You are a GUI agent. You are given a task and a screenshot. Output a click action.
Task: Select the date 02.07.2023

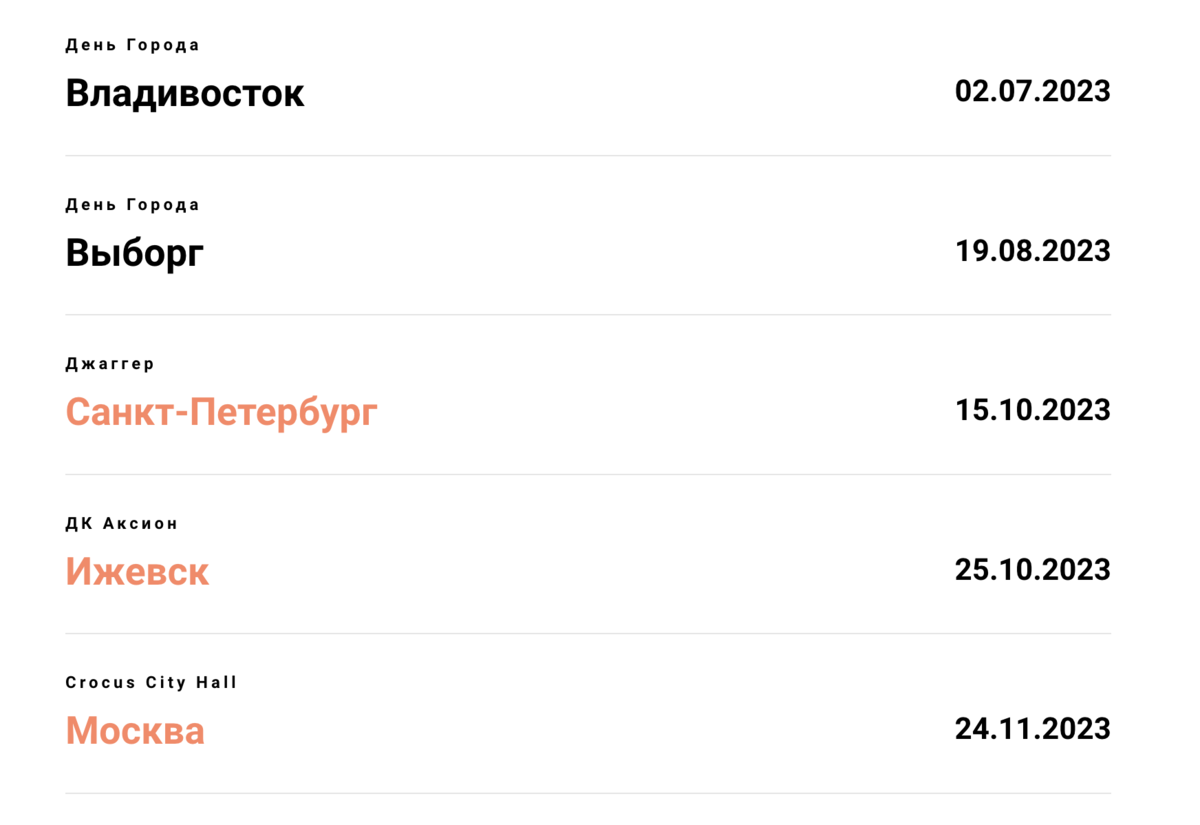pyautogui.click(x=1033, y=91)
